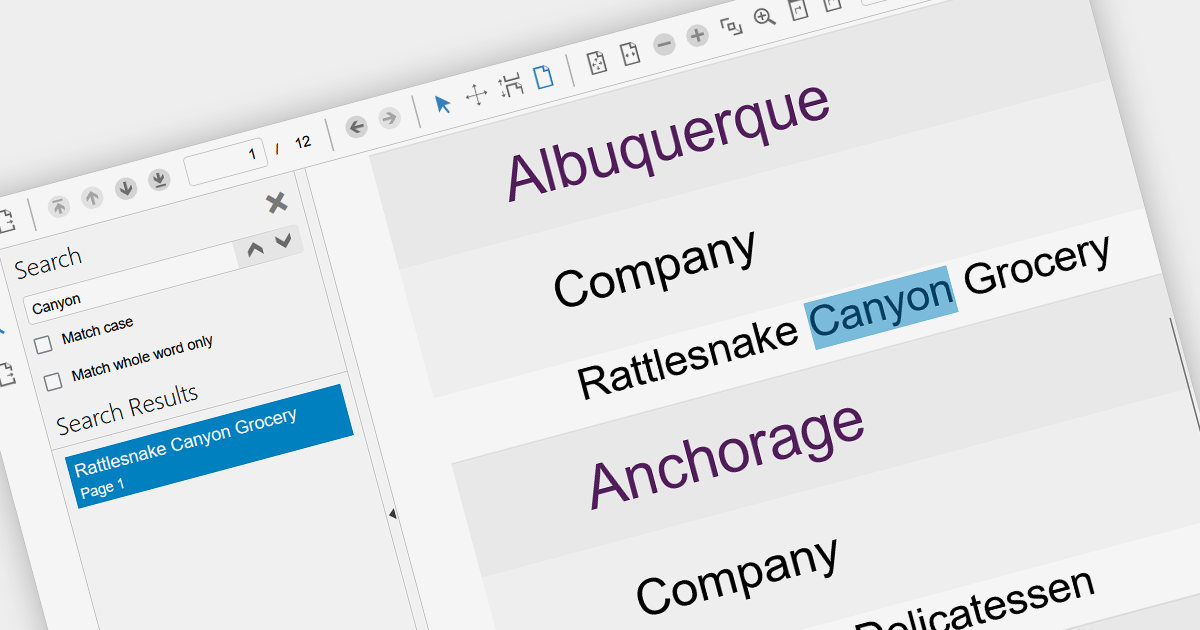This screenshot has width=1200, height=630.
Task: Click Rattlesnake in the report row
Action: [x=688, y=360]
